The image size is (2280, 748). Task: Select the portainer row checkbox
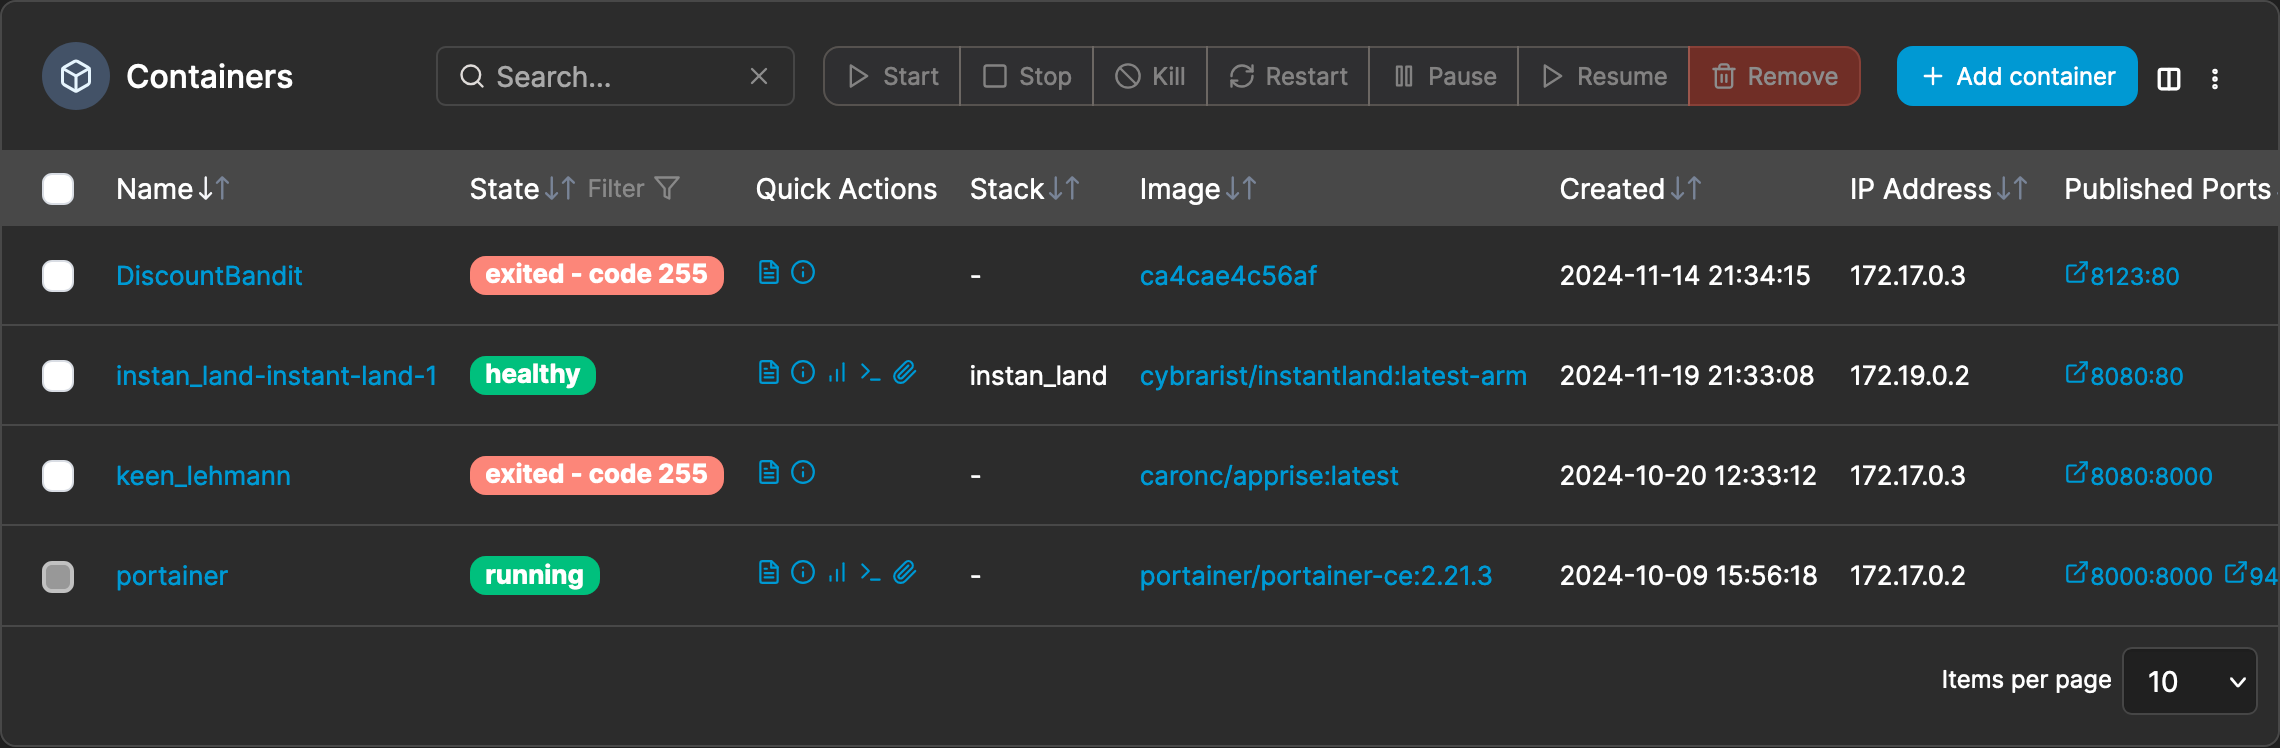[x=58, y=577]
